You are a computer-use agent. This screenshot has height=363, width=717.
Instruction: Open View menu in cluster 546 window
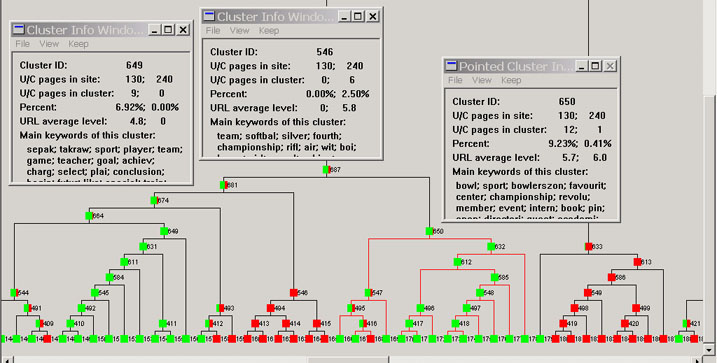240,31
